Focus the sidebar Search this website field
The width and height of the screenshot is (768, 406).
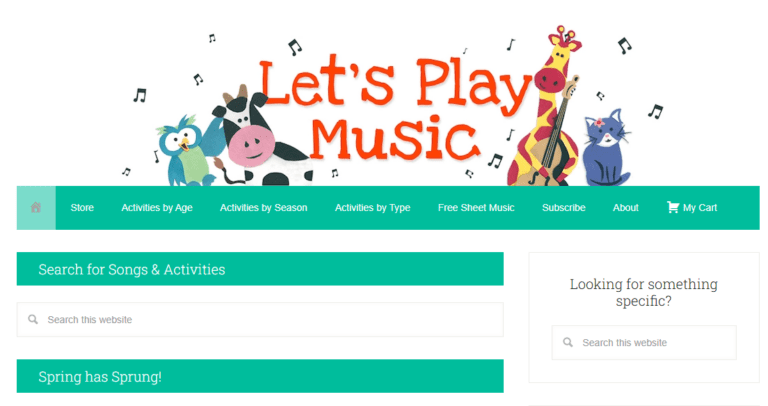(x=644, y=342)
